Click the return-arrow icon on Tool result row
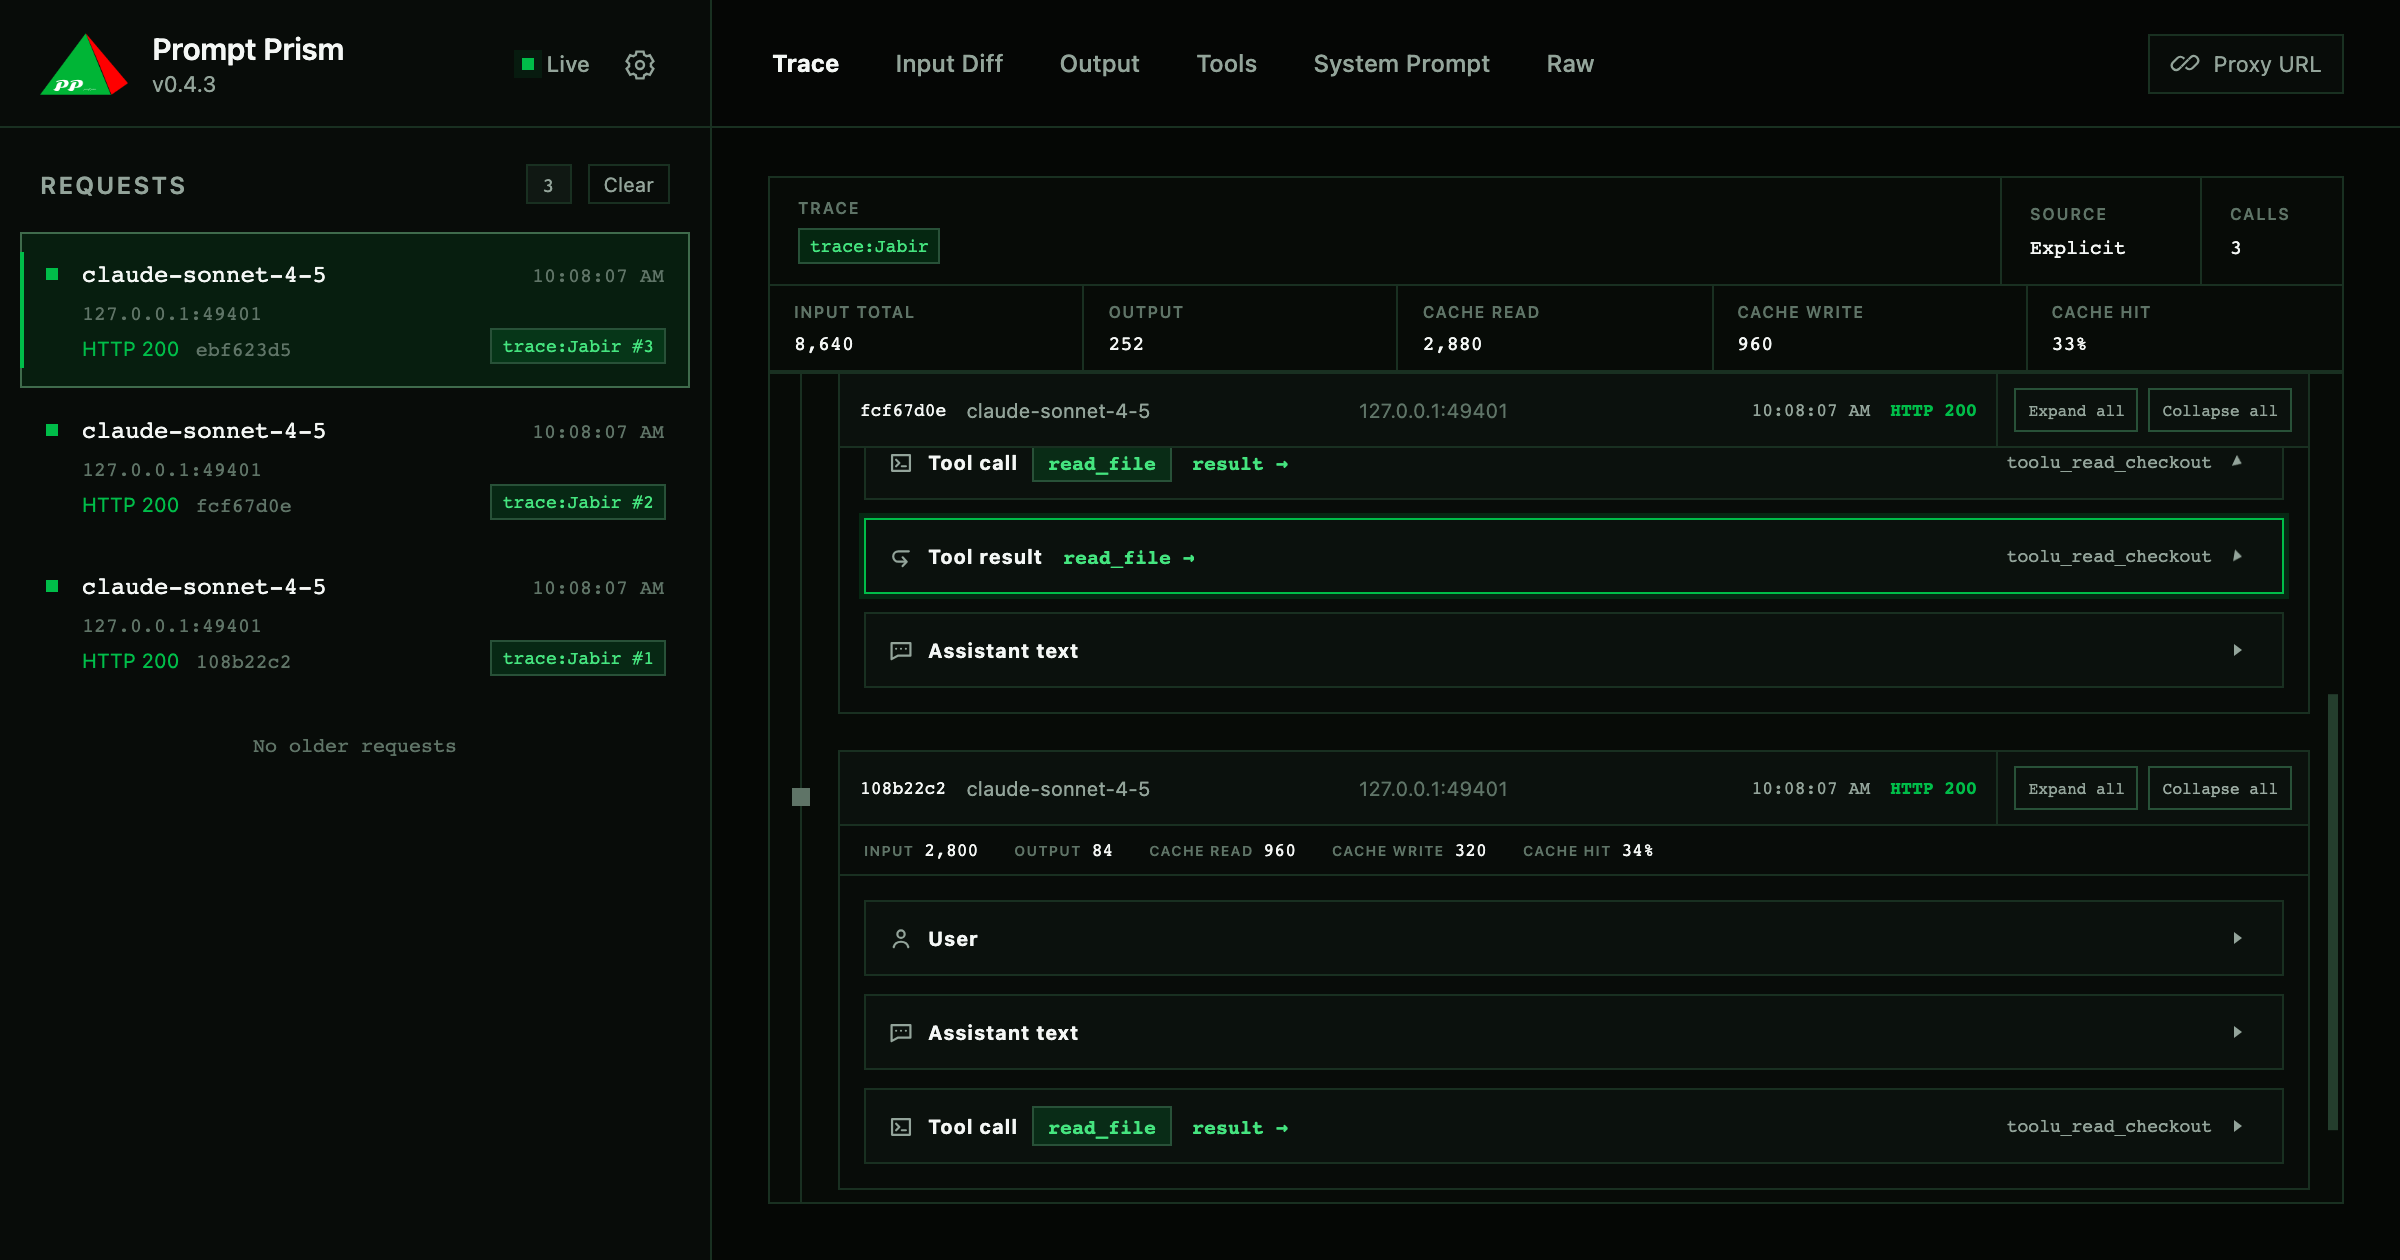2400x1260 pixels. [x=901, y=557]
